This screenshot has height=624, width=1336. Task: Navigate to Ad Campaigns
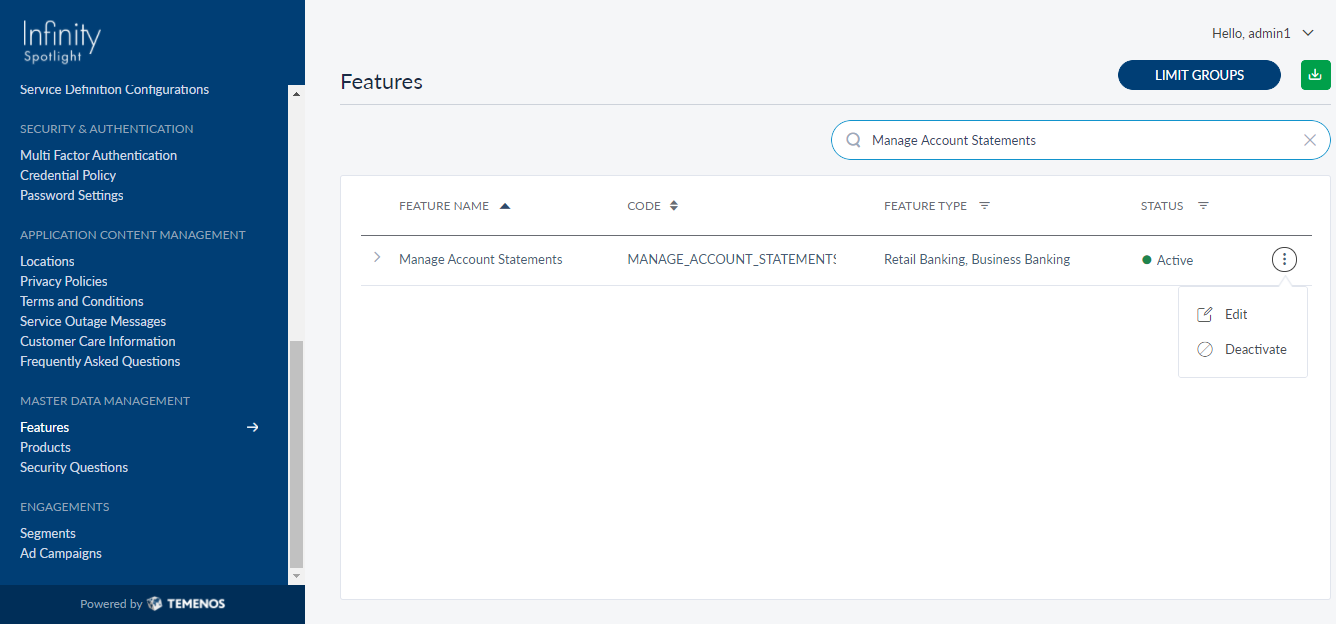61,553
